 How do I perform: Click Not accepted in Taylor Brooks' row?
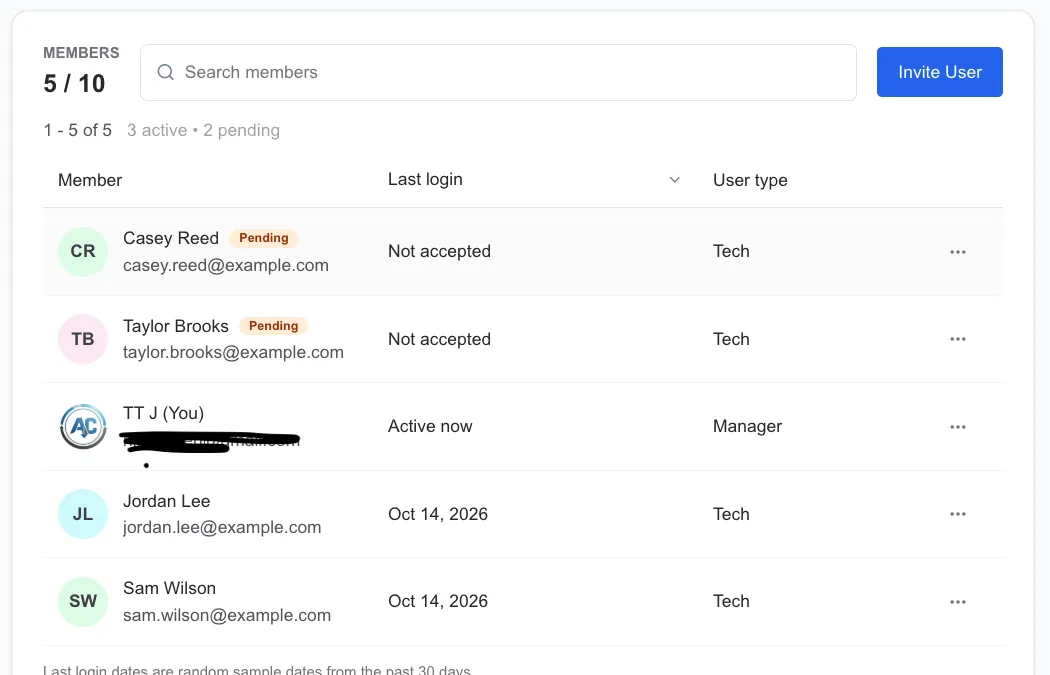click(x=439, y=339)
